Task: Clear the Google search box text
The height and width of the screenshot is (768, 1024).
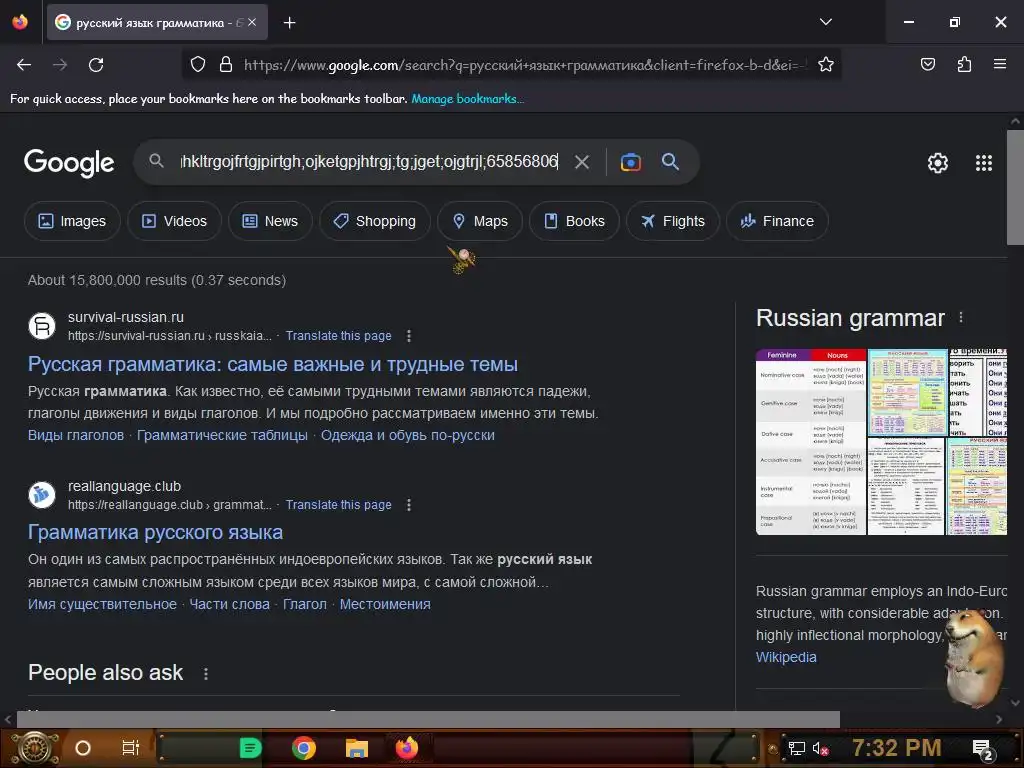Action: 581,162
